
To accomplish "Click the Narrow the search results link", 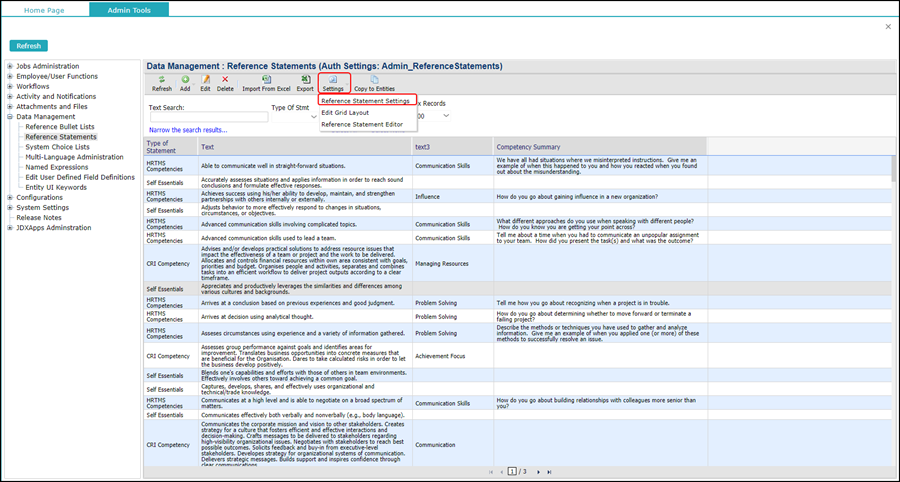I will (x=187, y=130).
